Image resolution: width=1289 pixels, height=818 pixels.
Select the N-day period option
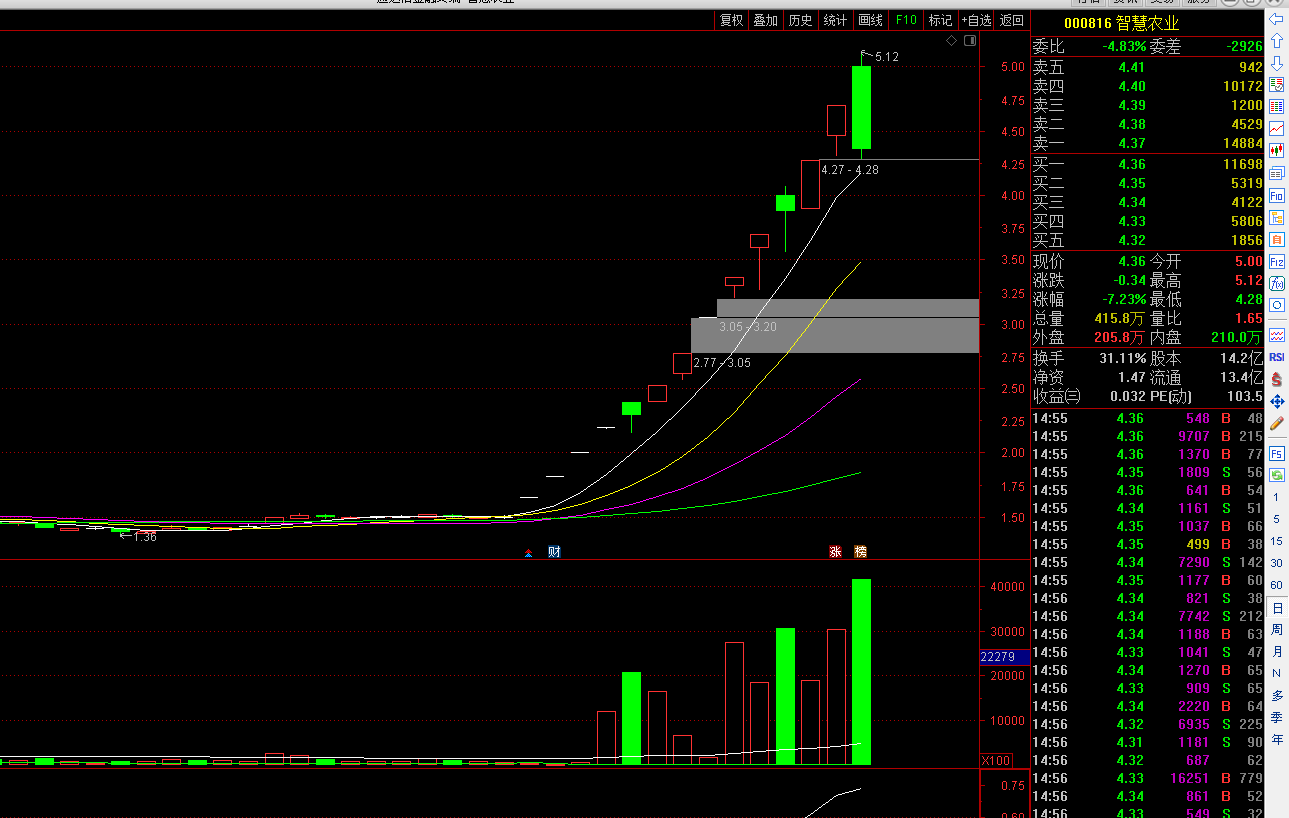(x=1276, y=673)
